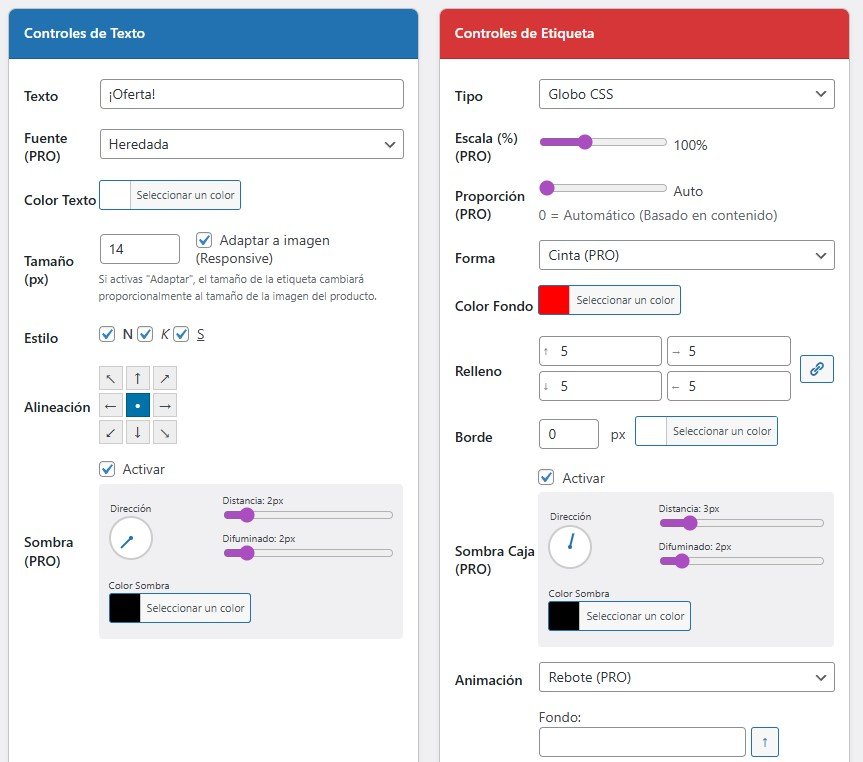863x762 pixels.
Task: Select top-left alignment arrow
Action: click(111, 379)
